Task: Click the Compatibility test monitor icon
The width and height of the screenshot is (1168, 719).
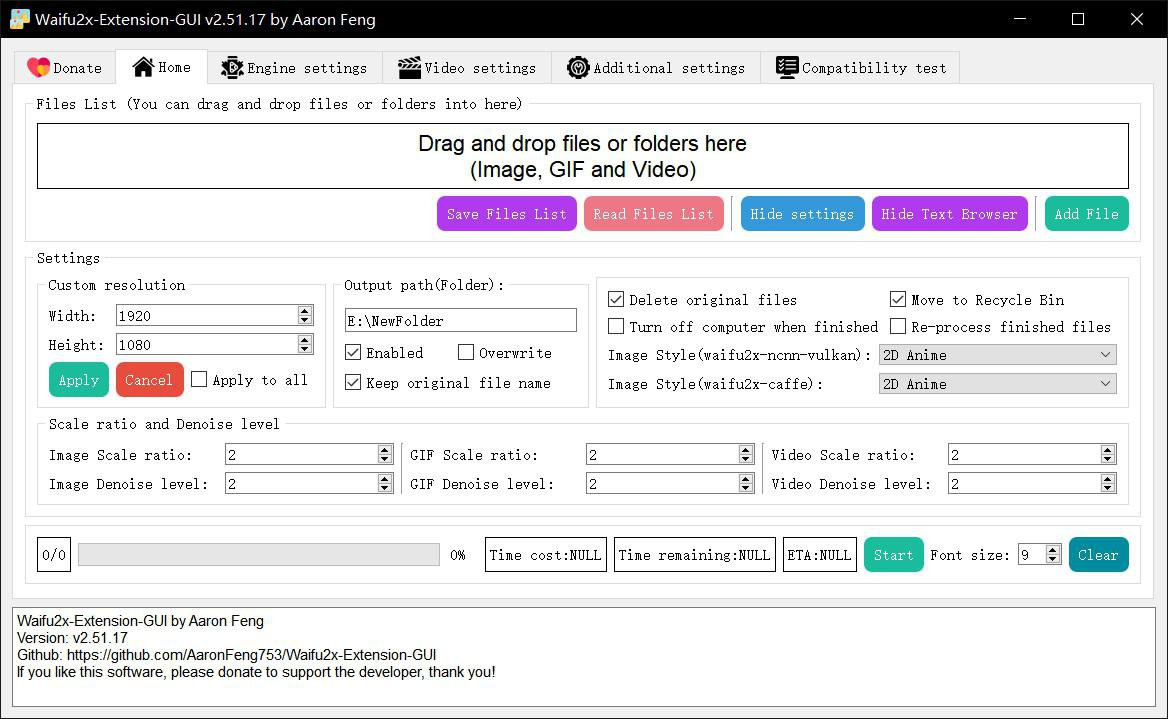Action: (x=787, y=68)
